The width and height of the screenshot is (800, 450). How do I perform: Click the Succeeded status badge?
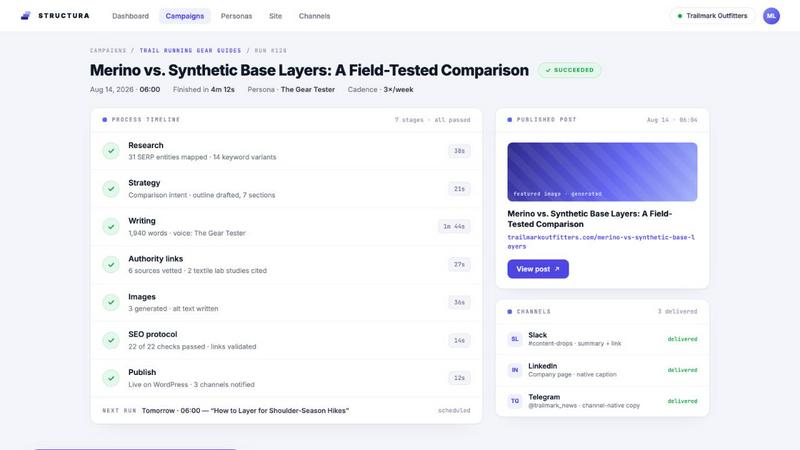pos(569,70)
